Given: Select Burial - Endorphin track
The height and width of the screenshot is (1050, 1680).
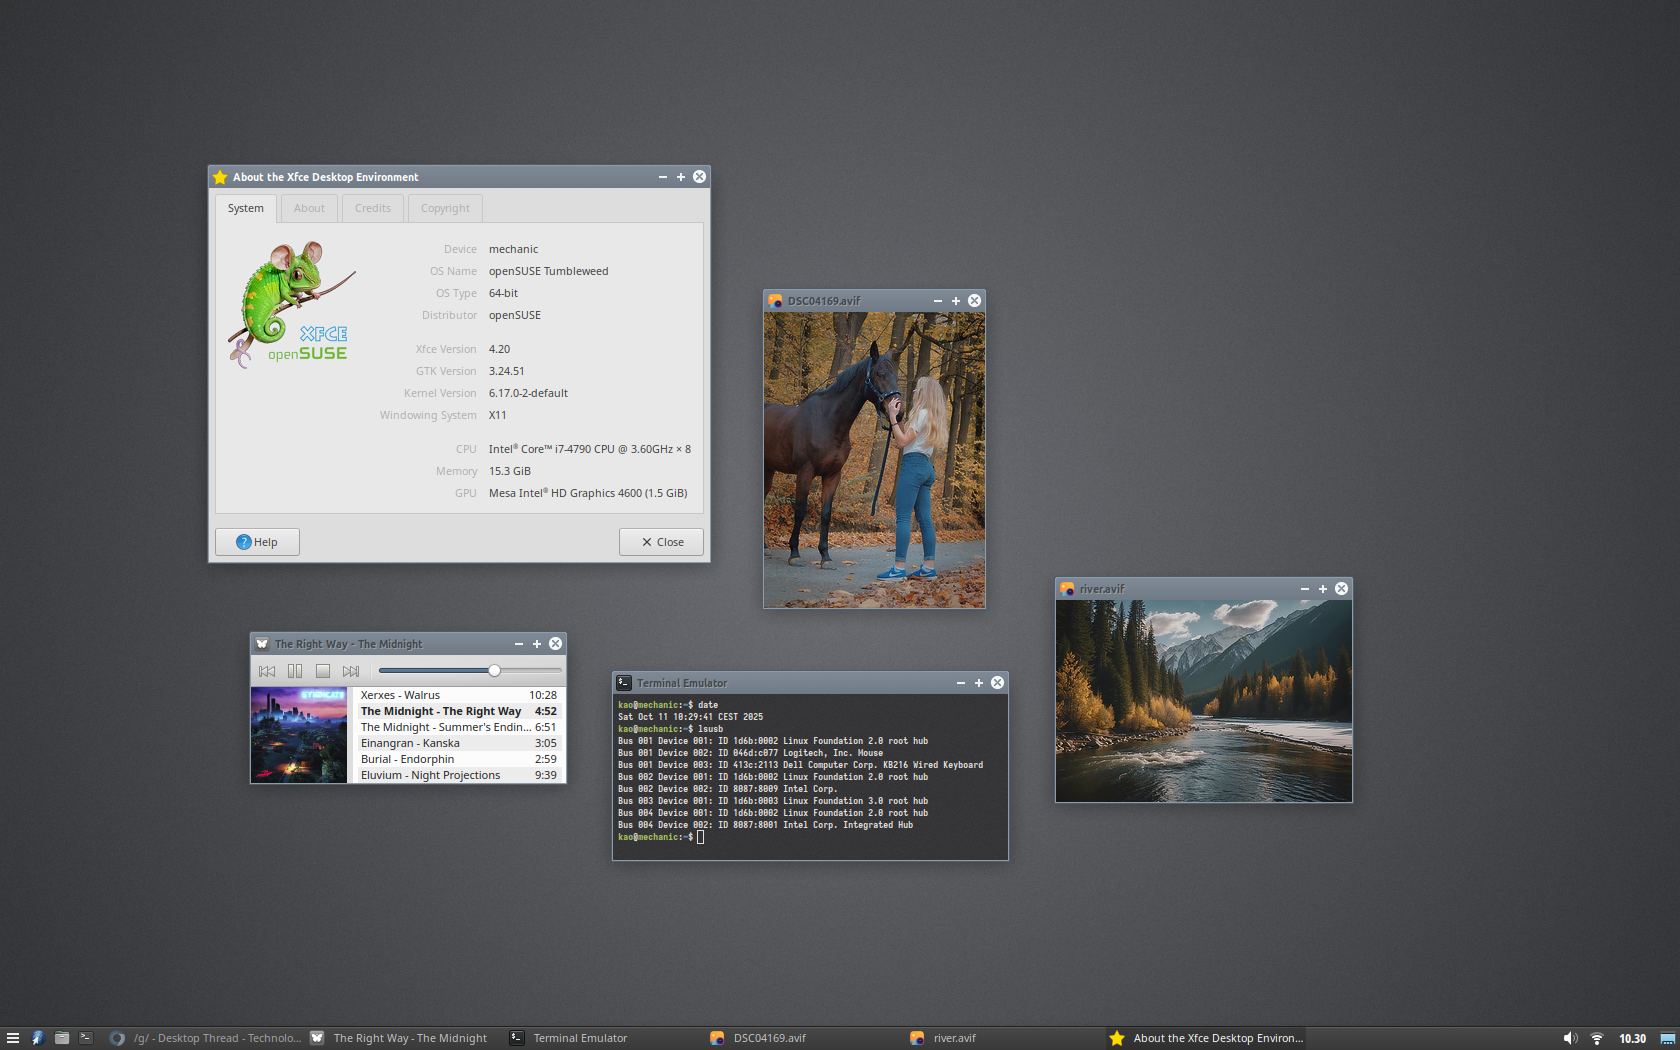Looking at the screenshot, I should pyautogui.click(x=407, y=759).
